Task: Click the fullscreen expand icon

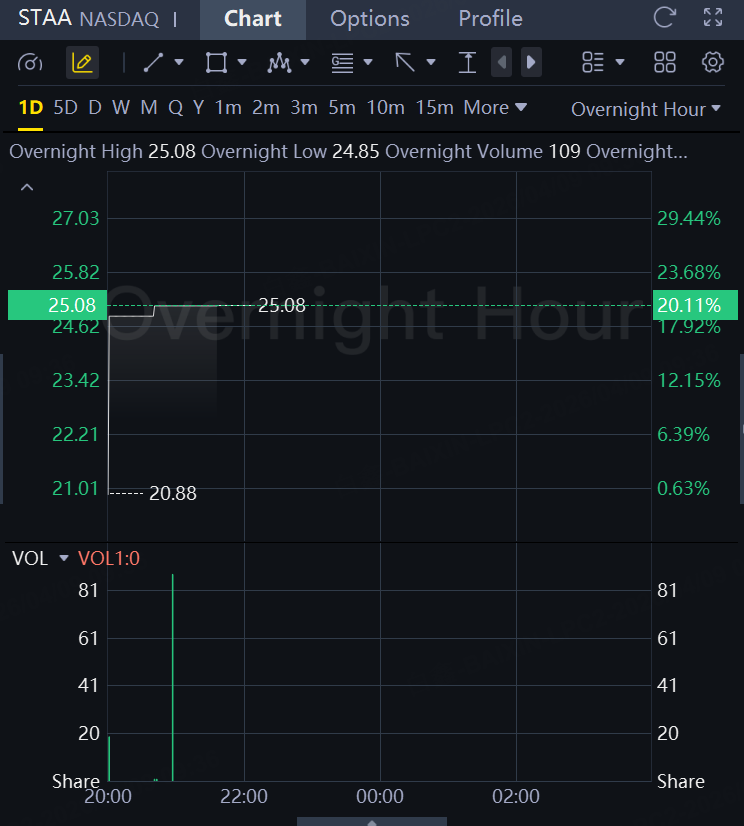Action: tap(713, 18)
